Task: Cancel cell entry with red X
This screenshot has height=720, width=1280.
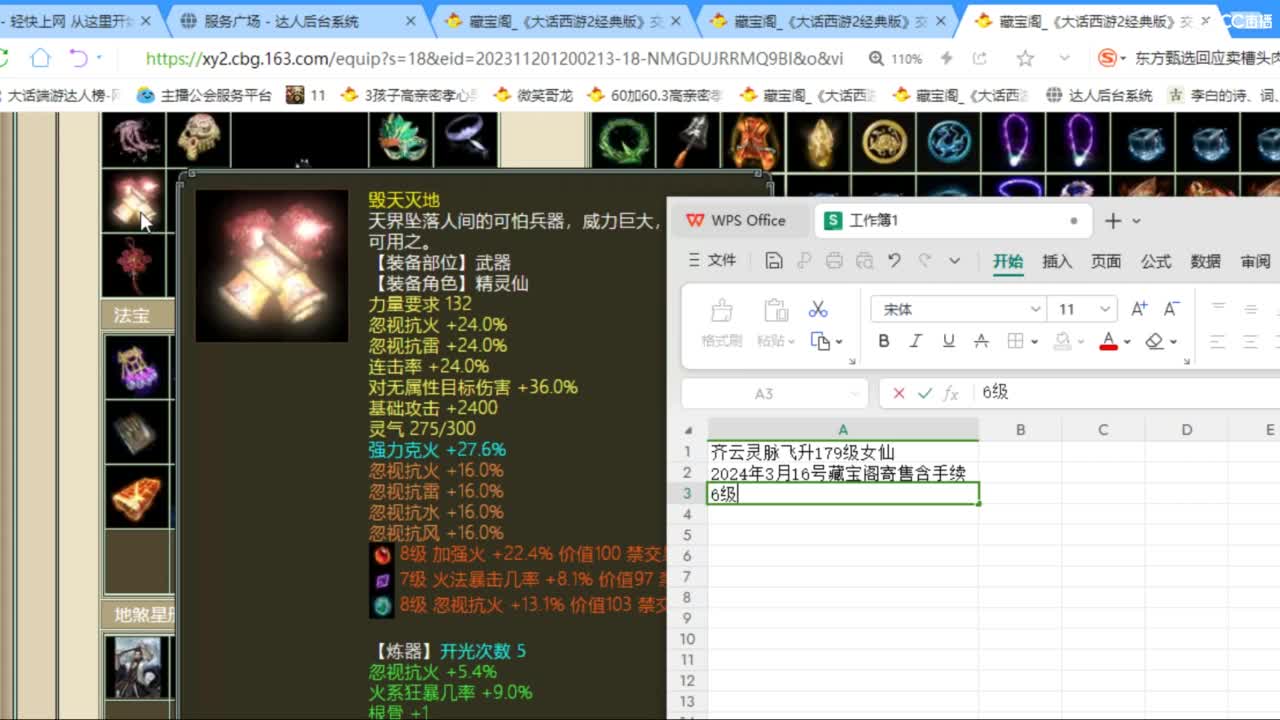Action: [x=898, y=394]
